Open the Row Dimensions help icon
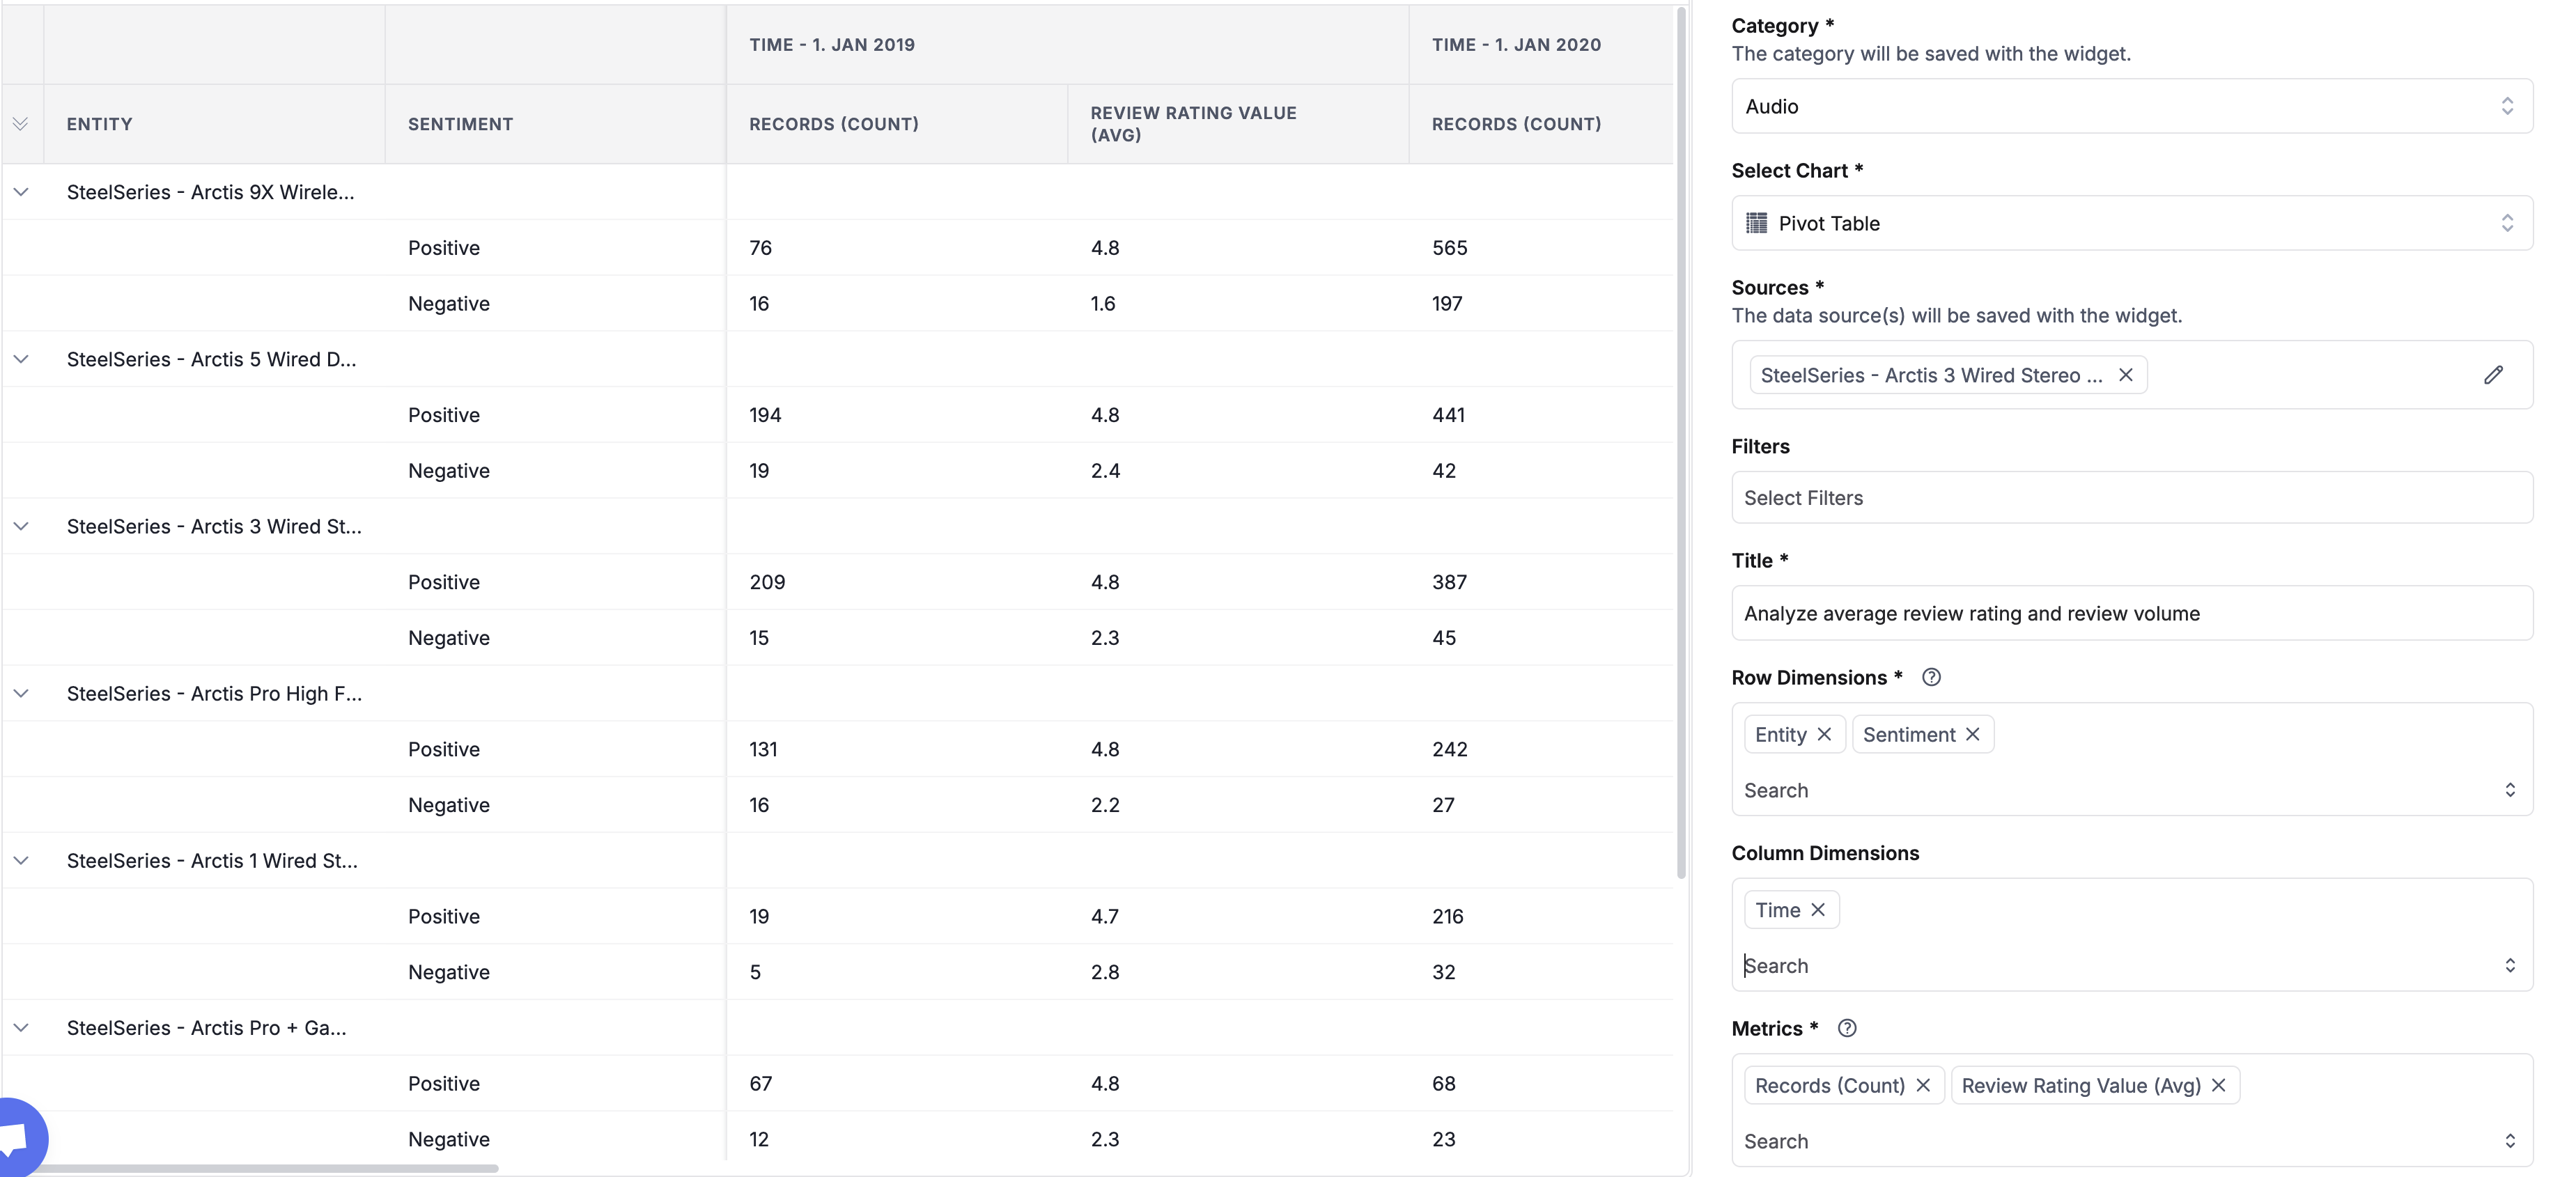The width and height of the screenshot is (2576, 1177). [x=1931, y=677]
